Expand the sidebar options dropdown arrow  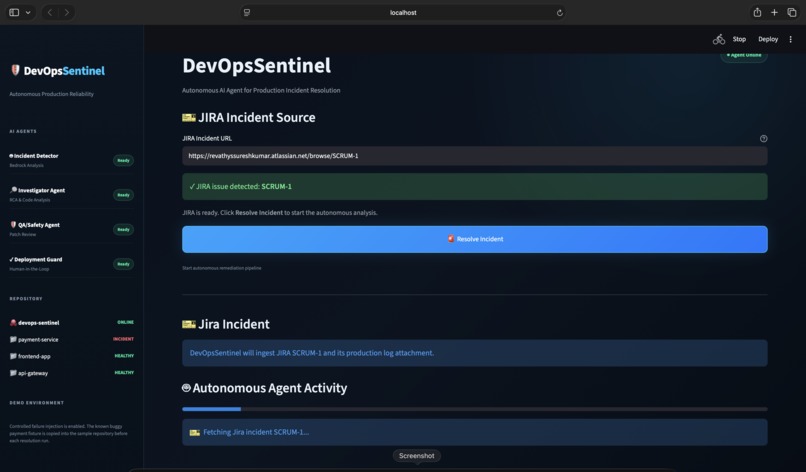(28, 12)
